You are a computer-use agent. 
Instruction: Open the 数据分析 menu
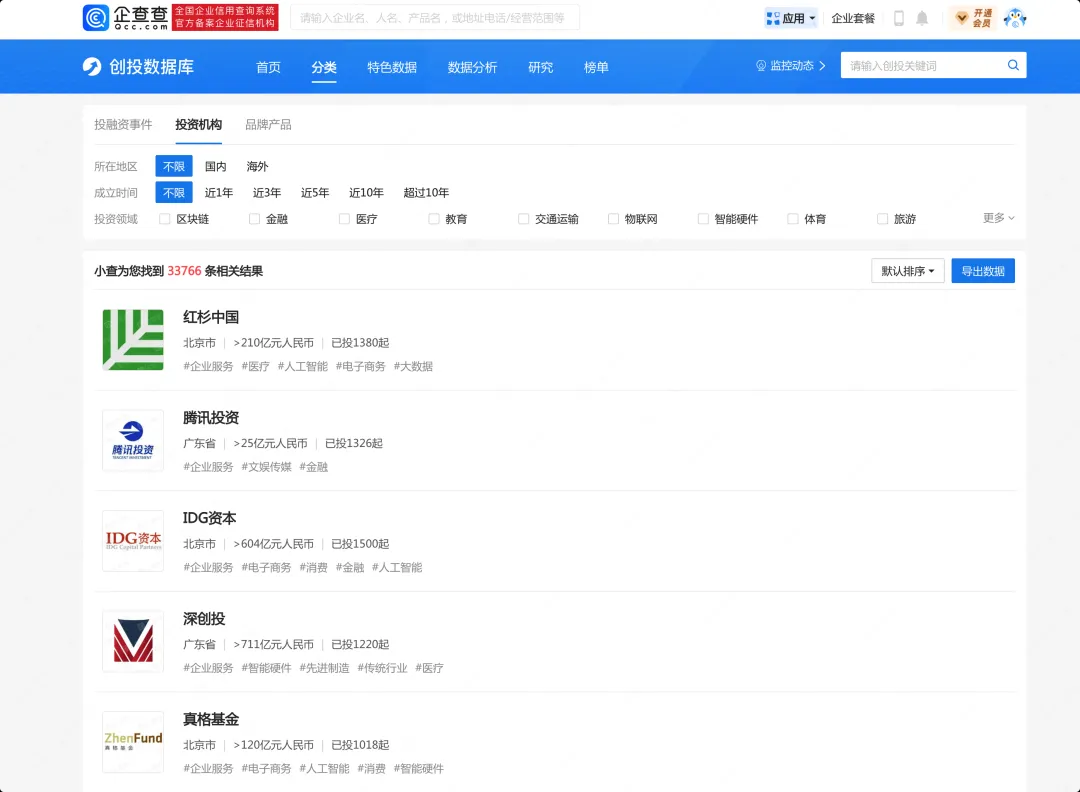(x=472, y=67)
